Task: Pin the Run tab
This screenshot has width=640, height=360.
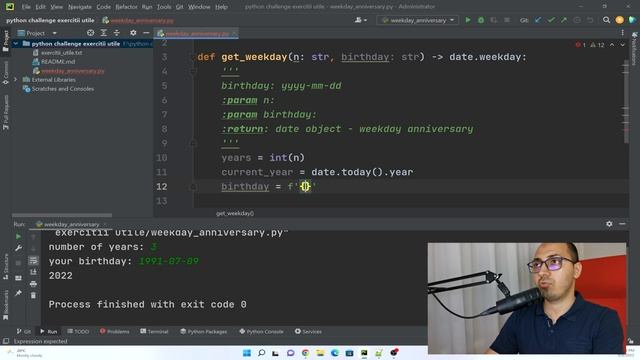Action: click(18, 293)
